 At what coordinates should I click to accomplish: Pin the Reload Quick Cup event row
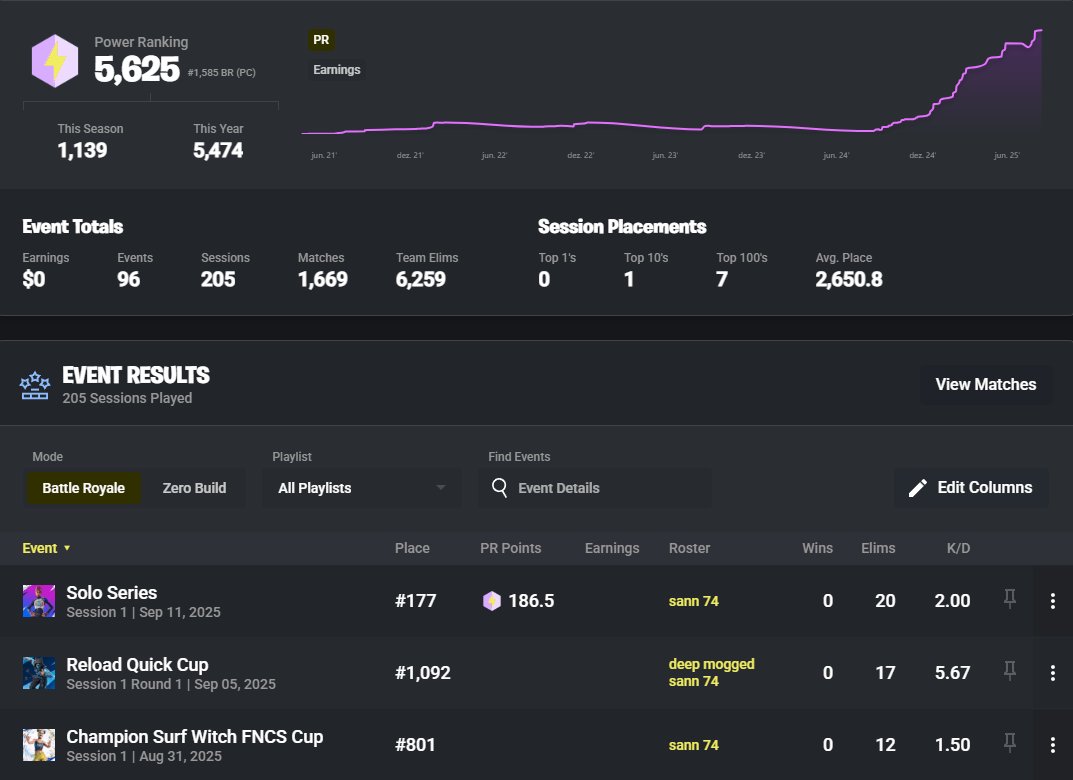[x=1009, y=671]
